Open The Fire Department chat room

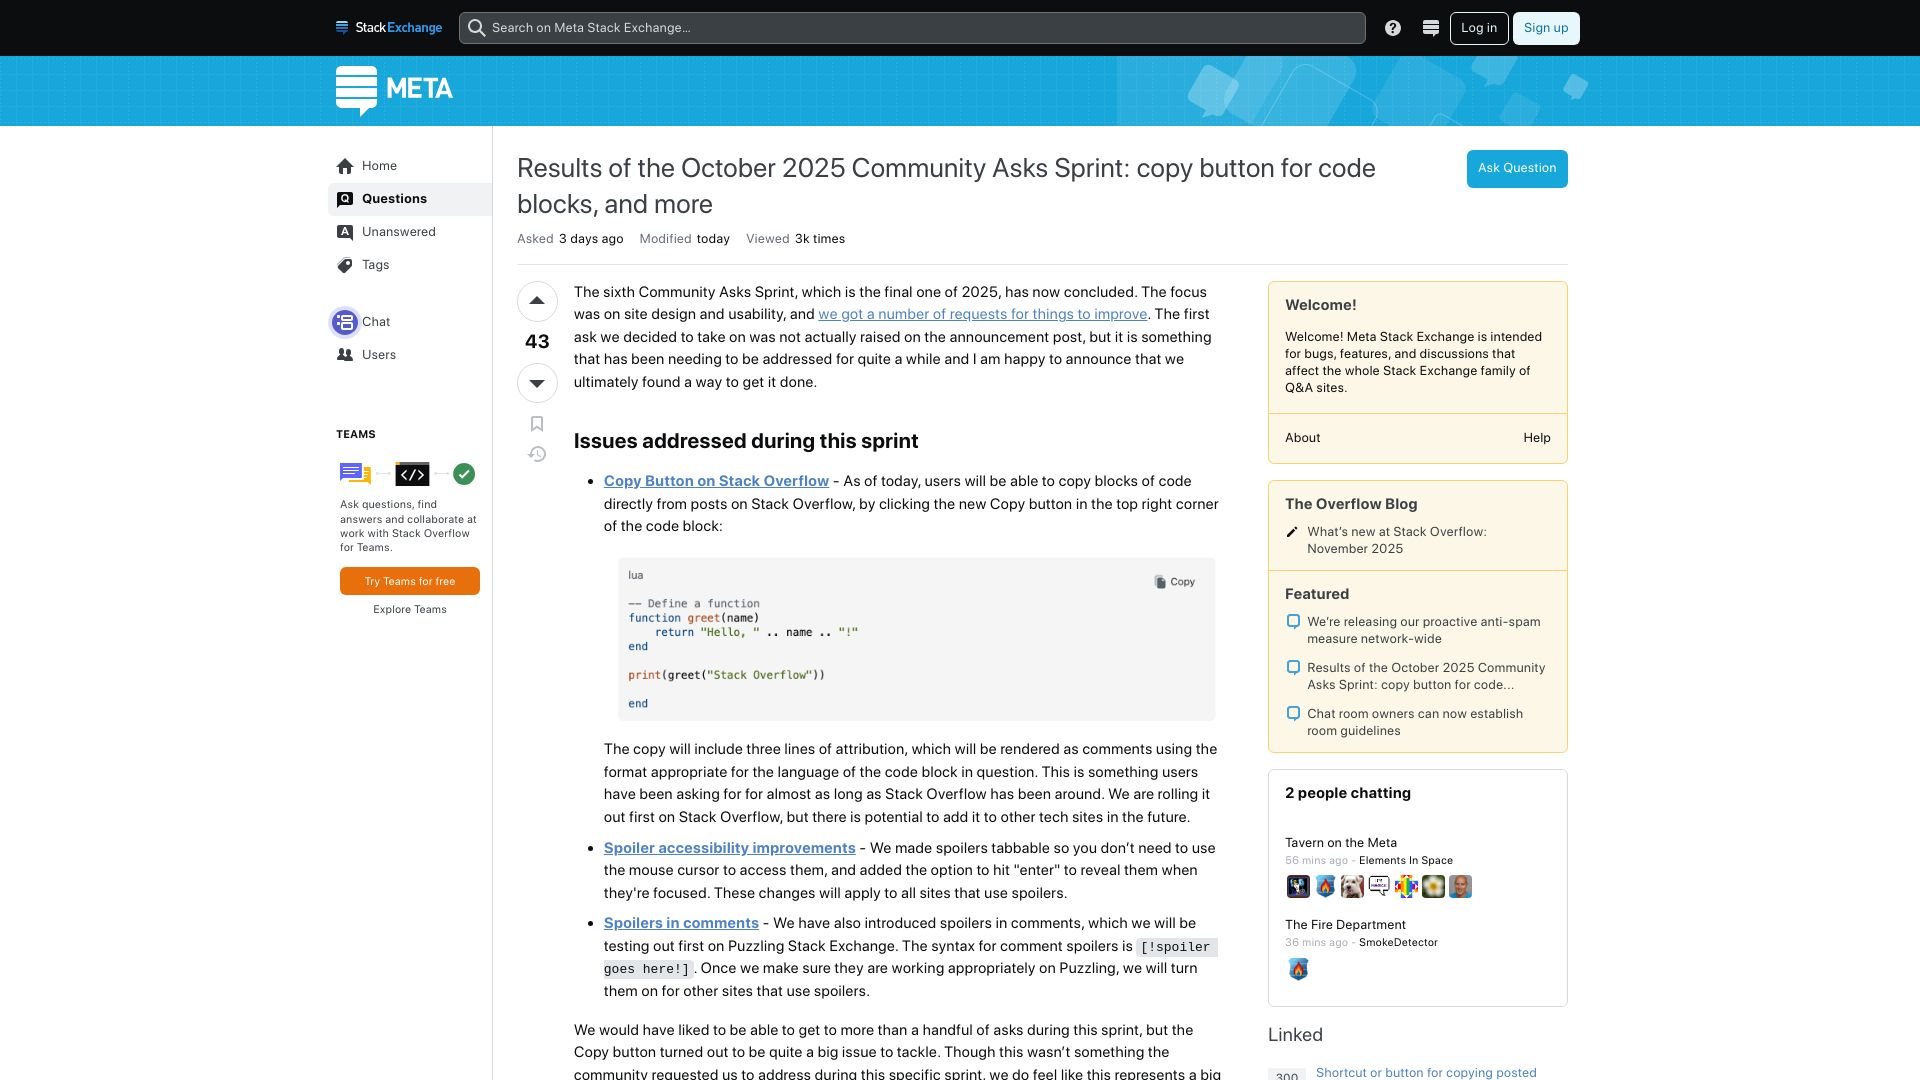pyautogui.click(x=1345, y=925)
